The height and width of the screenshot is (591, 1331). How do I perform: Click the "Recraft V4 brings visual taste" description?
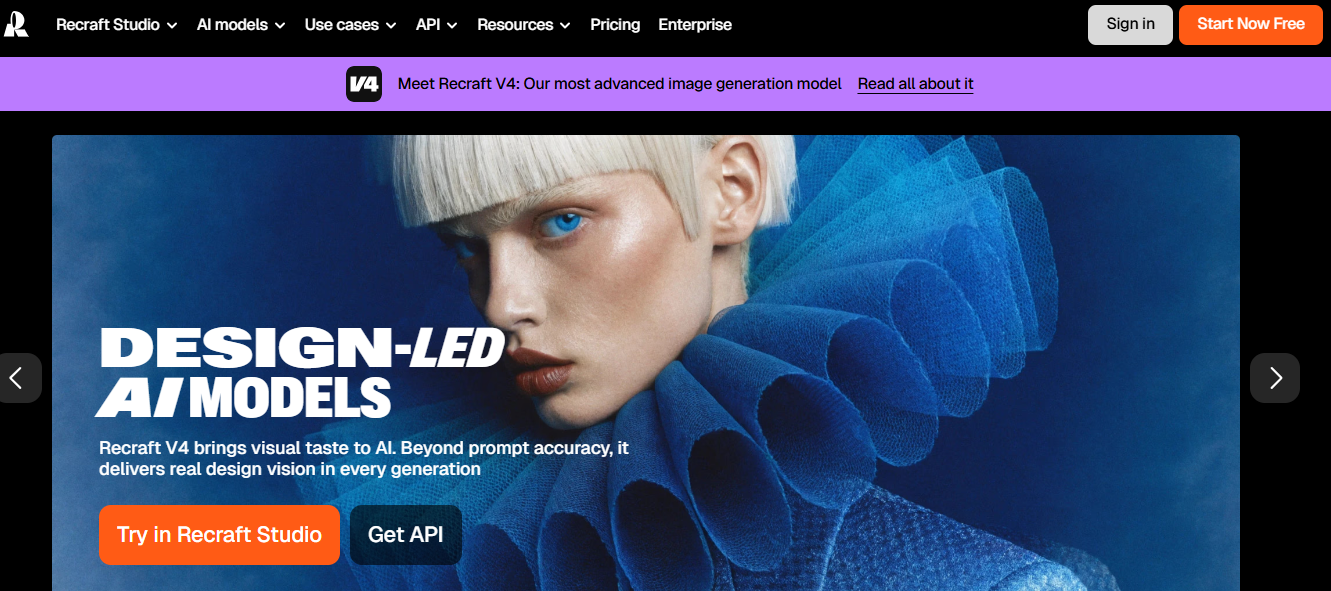pyautogui.click(x=364, y=458)
